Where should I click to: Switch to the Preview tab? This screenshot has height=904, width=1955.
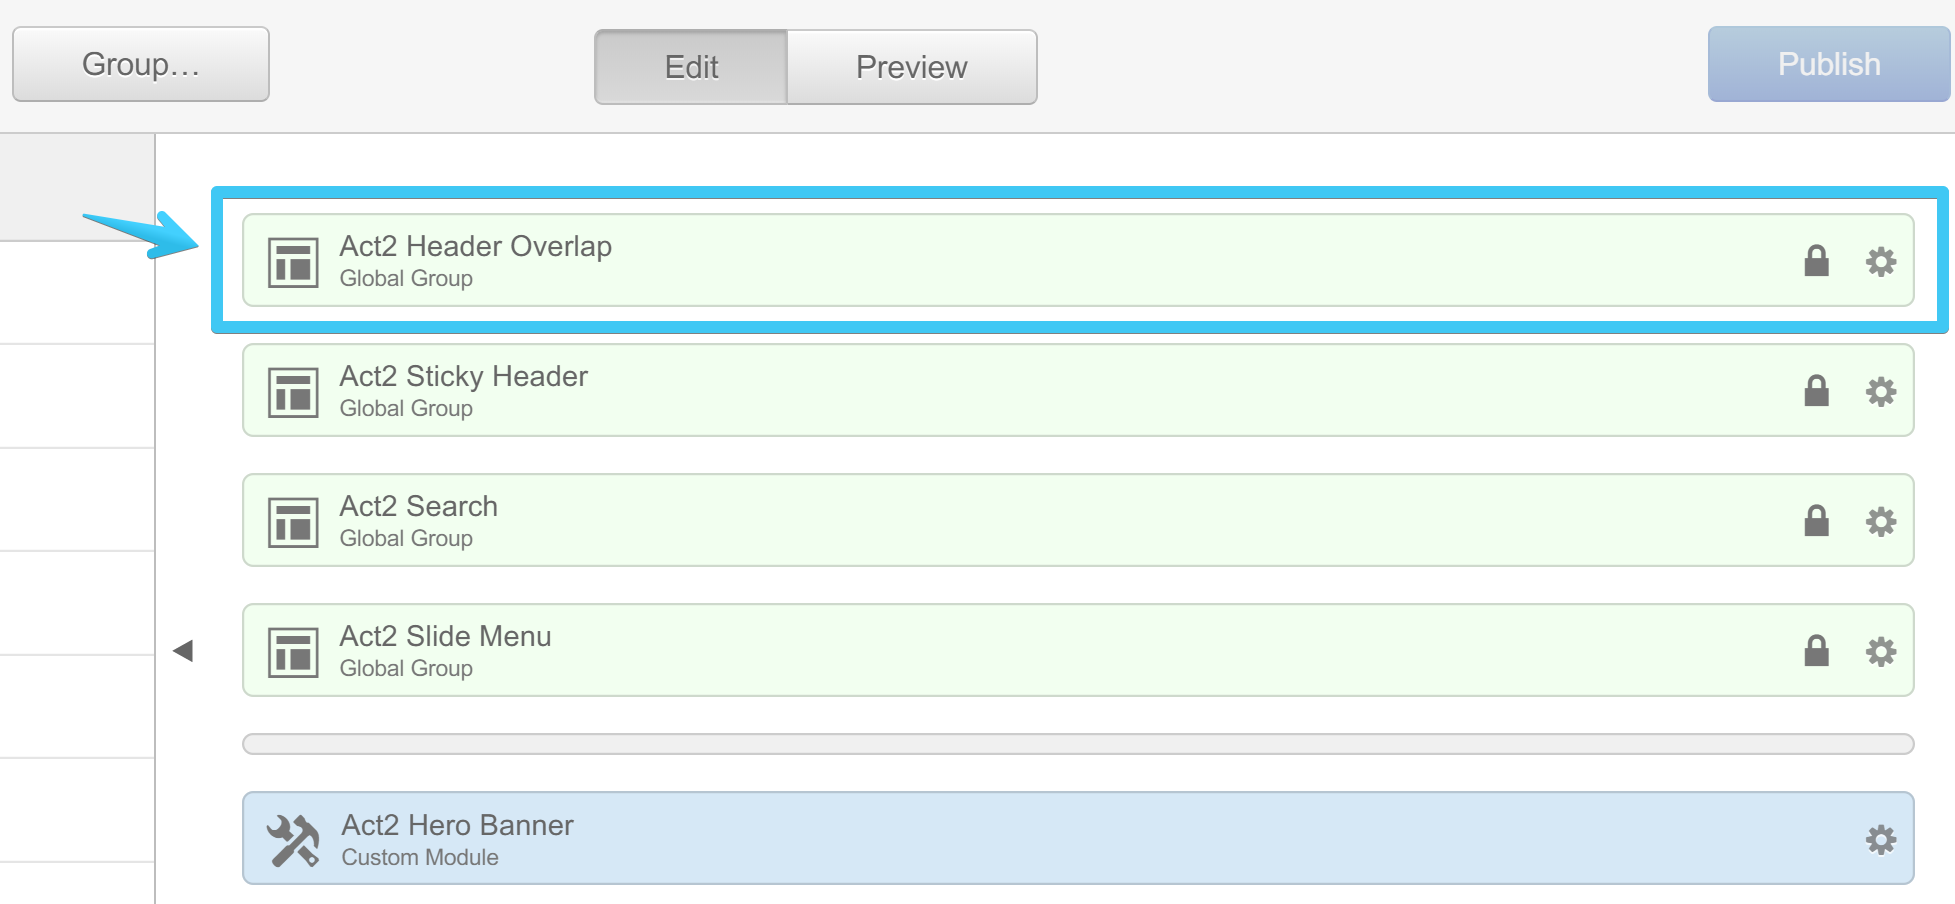[911, 67]
